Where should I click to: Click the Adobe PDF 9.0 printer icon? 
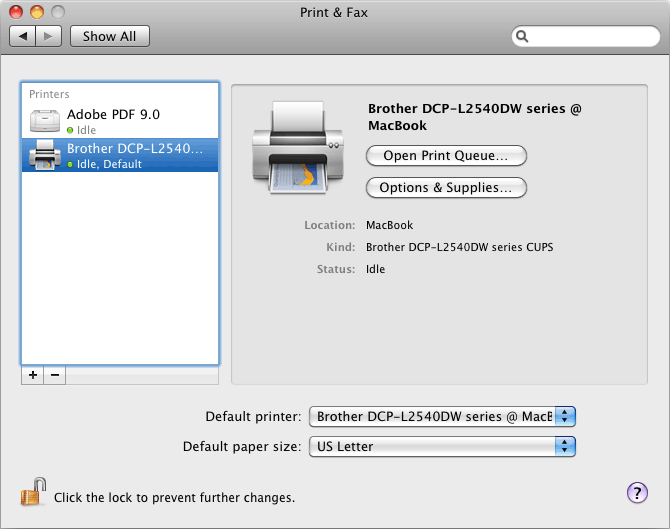click(45, 120)
